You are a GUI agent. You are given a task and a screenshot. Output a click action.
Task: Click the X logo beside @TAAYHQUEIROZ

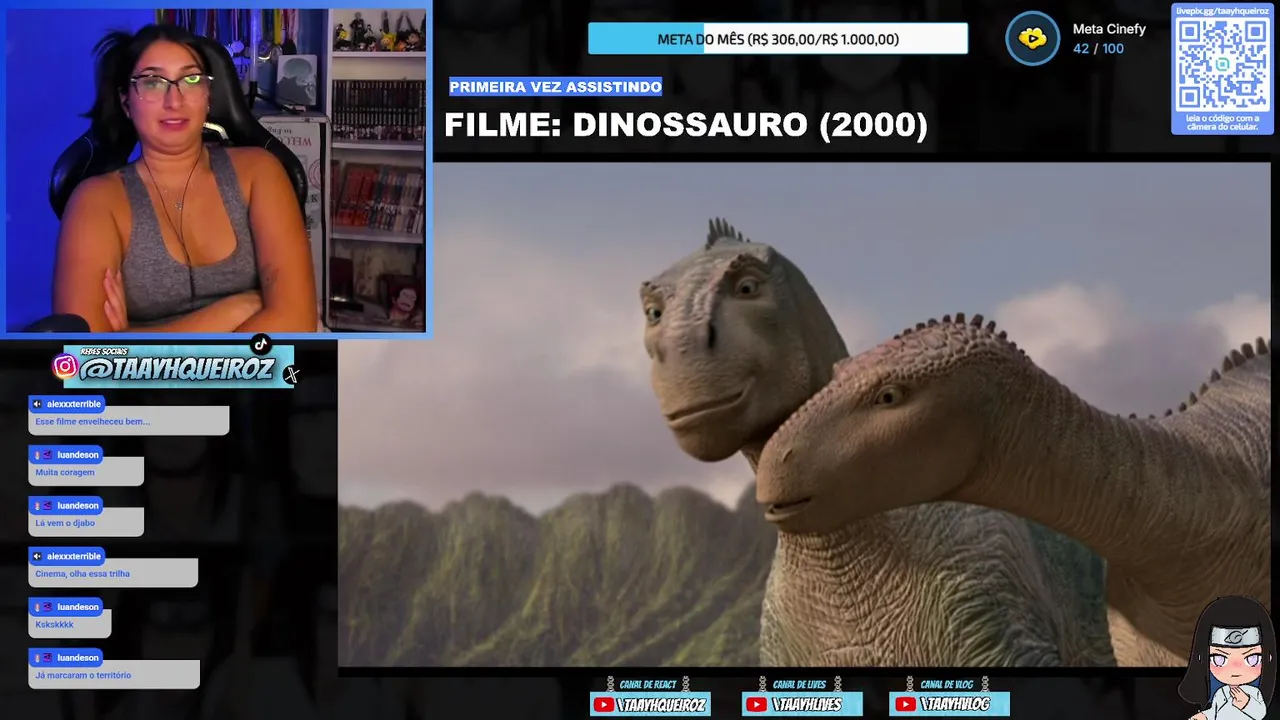[x=291, y=375]
